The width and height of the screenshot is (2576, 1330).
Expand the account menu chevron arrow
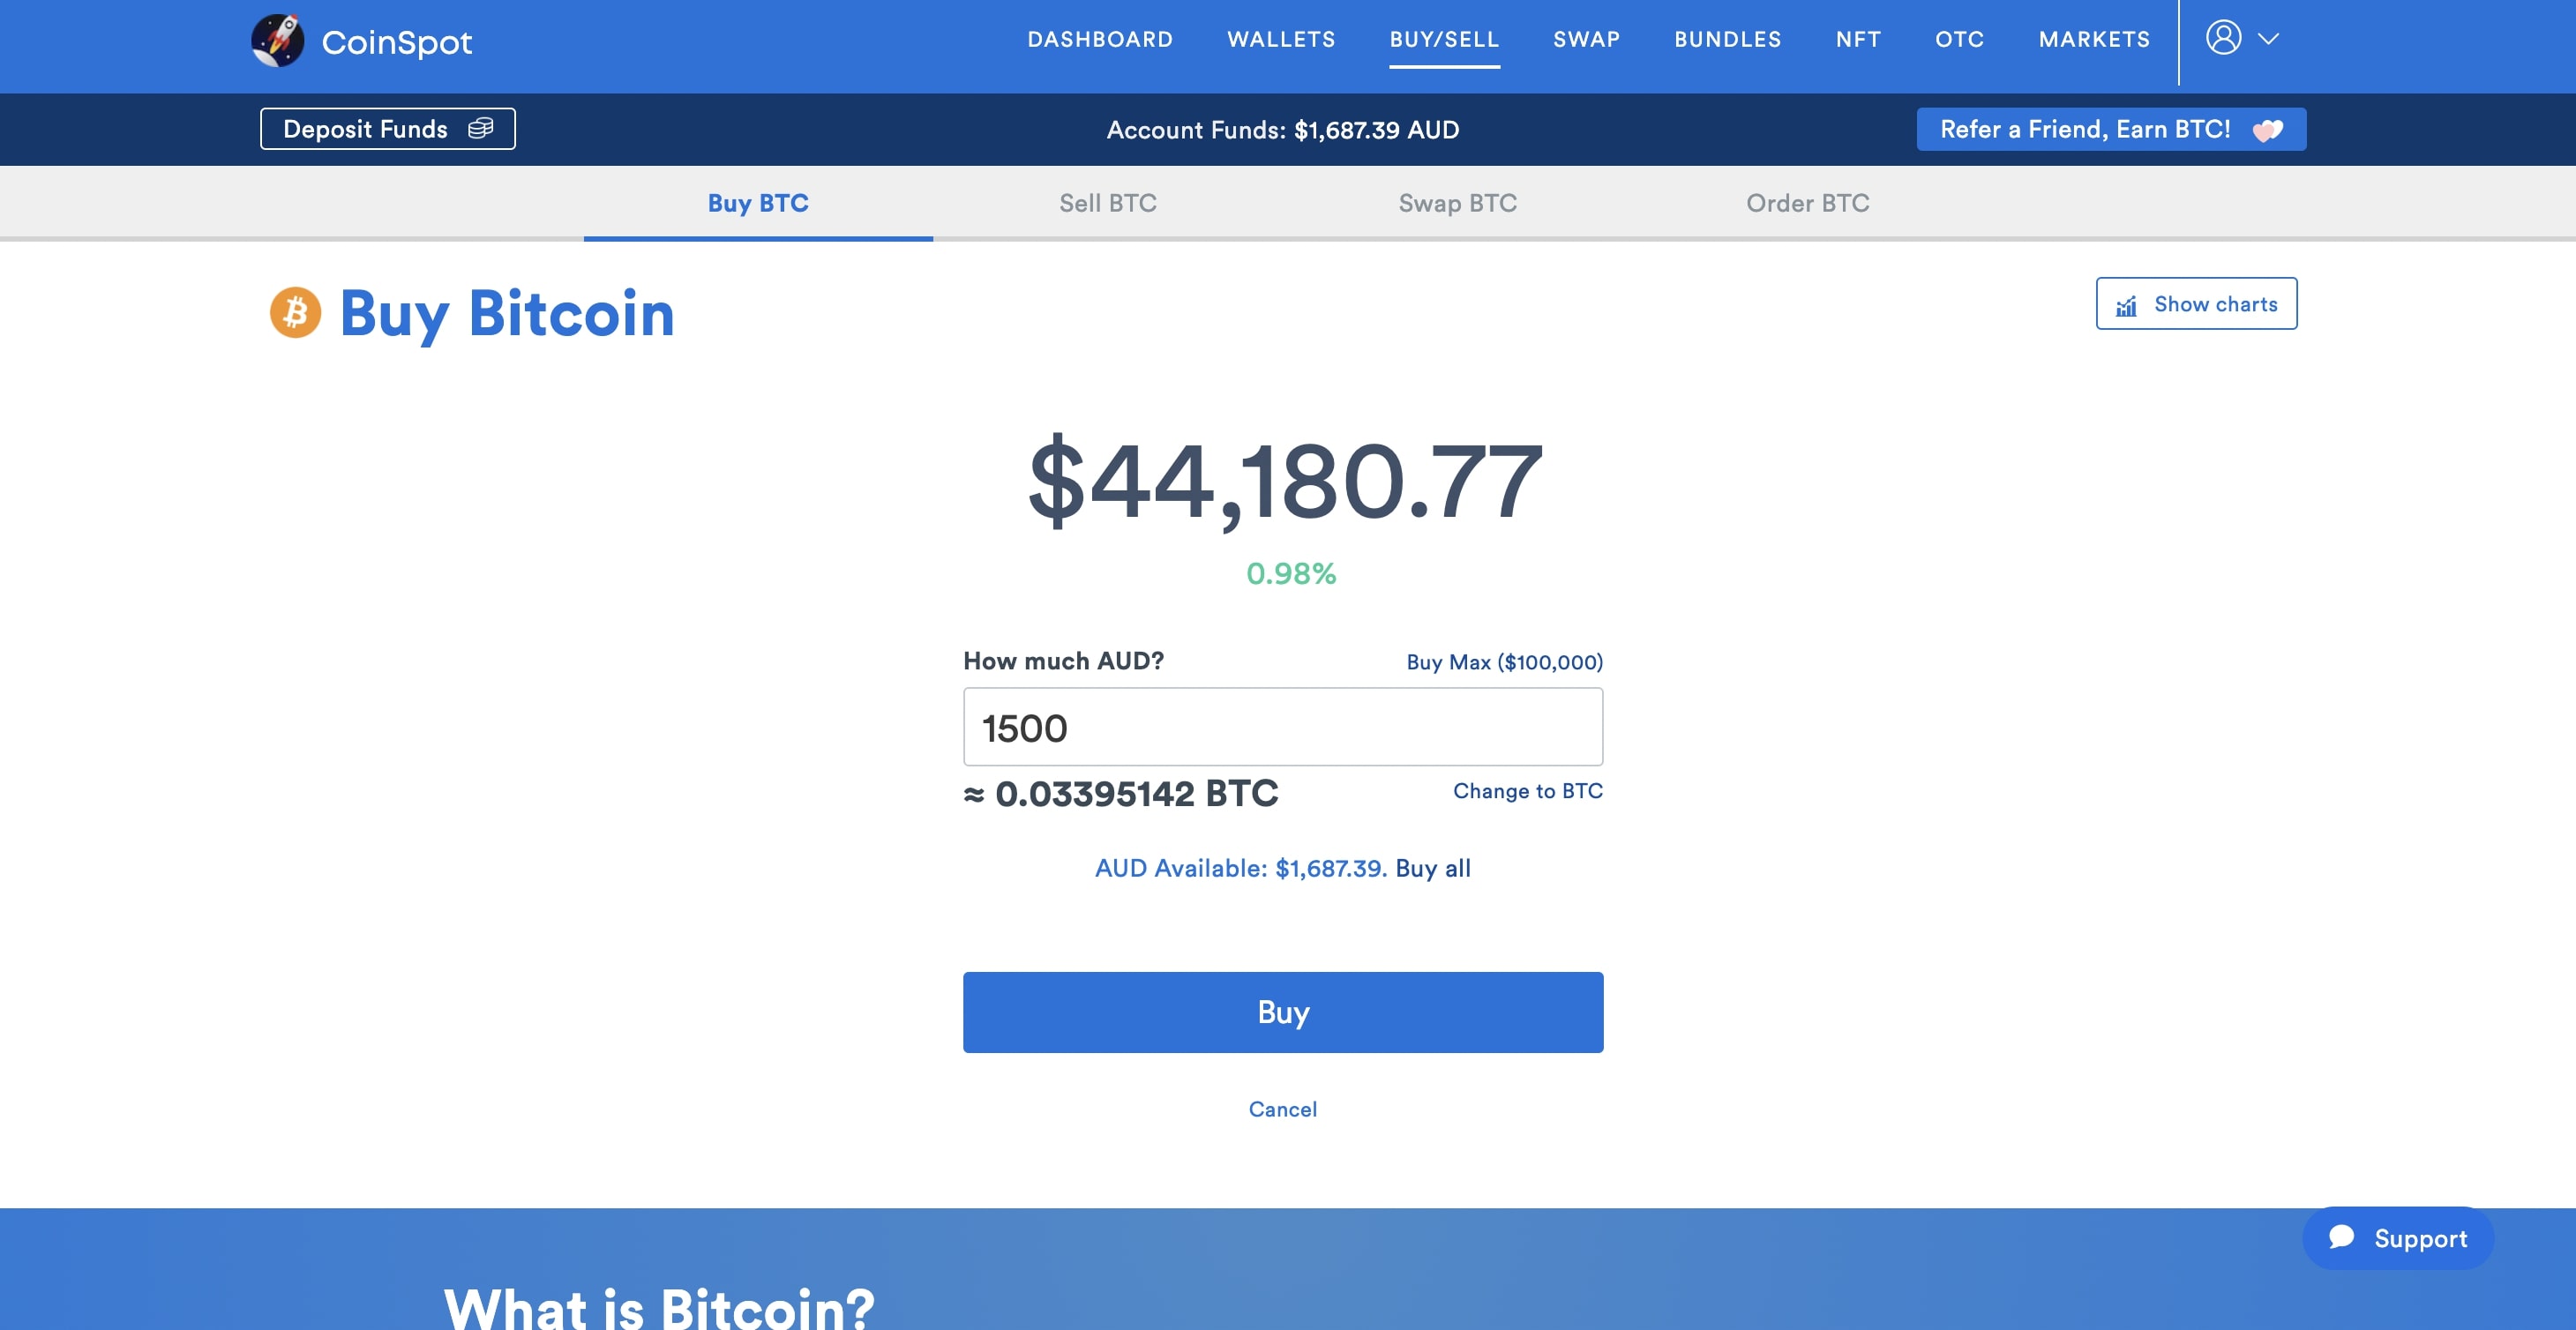2268,39
